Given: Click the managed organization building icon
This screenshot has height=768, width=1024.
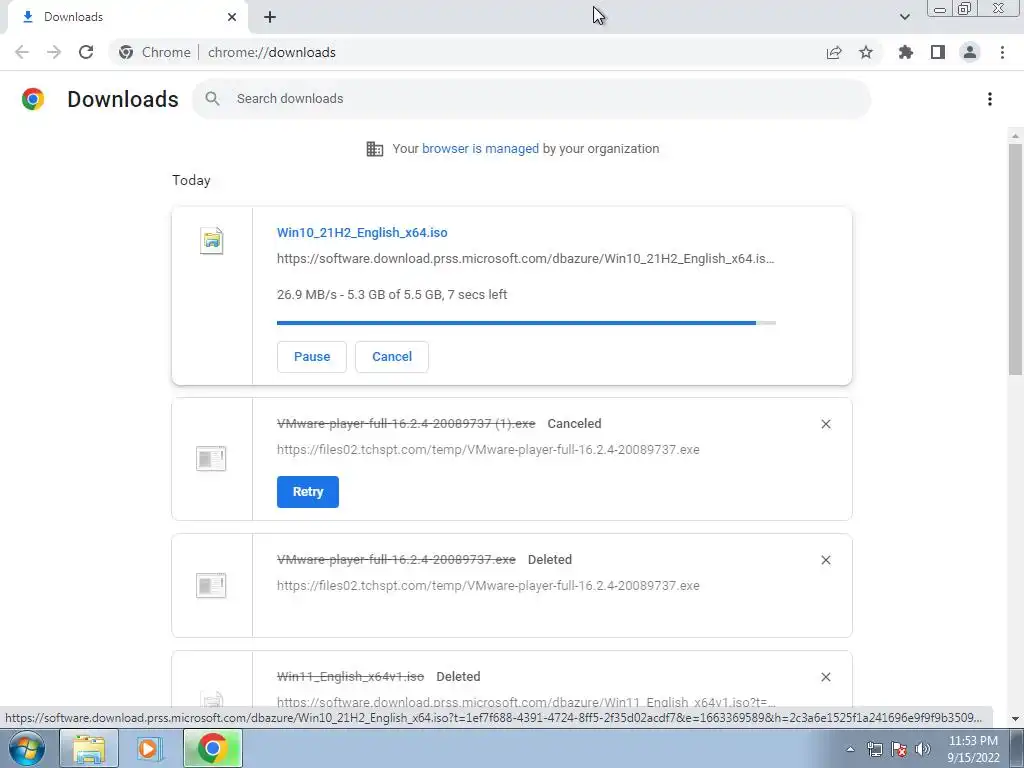Looking at the screenshot, I should (x=375, y=149).
